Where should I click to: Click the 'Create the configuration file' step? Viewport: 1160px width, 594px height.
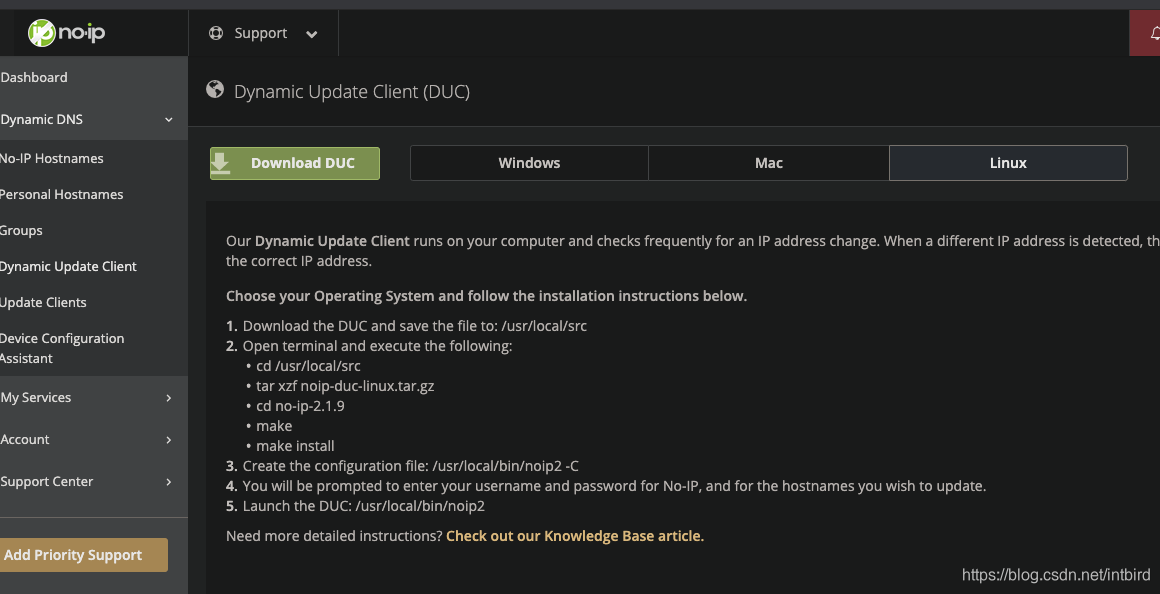coord(411,465)
